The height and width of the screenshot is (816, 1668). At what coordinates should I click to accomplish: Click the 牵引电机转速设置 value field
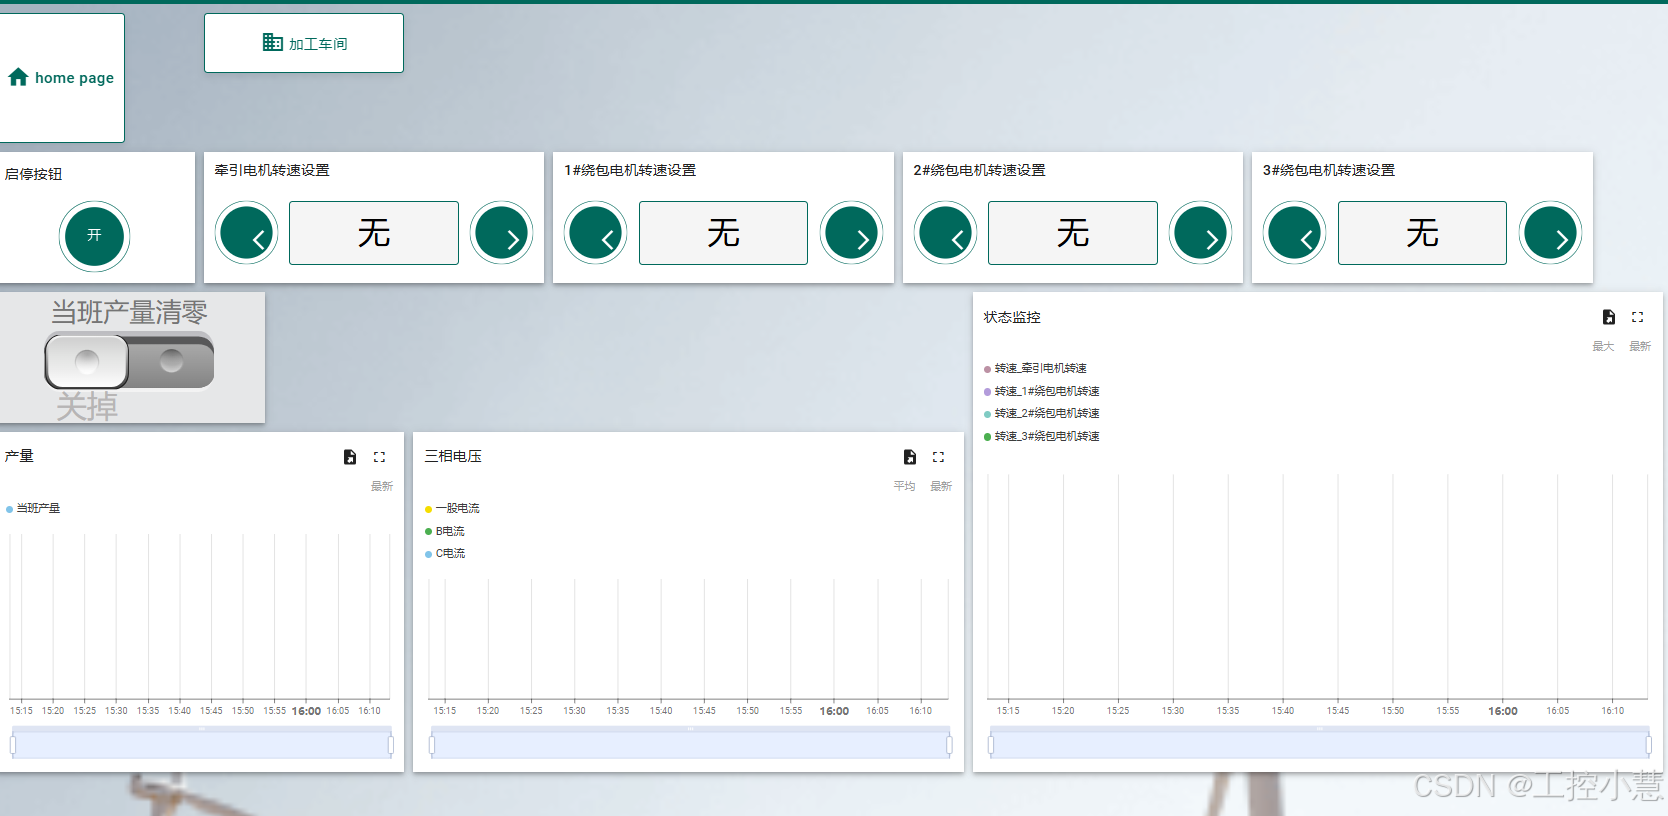[374, 233]
